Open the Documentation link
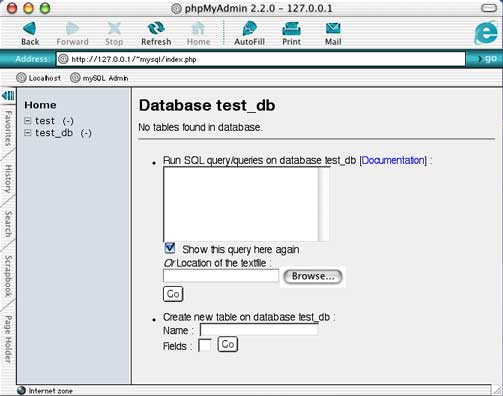Viewport: 503px width, 396px height. point(393,160)
